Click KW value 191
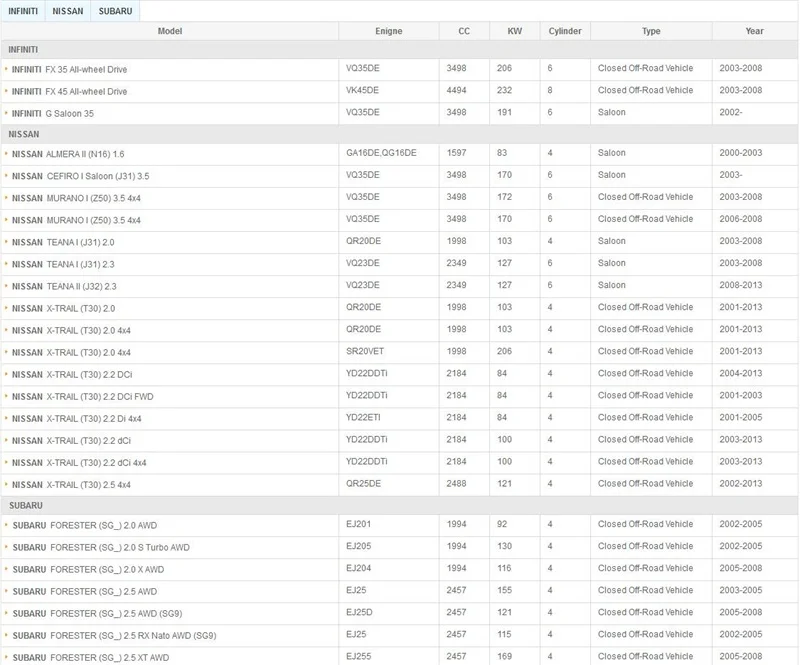Screen dimensions: 800x665 point(504,112)
